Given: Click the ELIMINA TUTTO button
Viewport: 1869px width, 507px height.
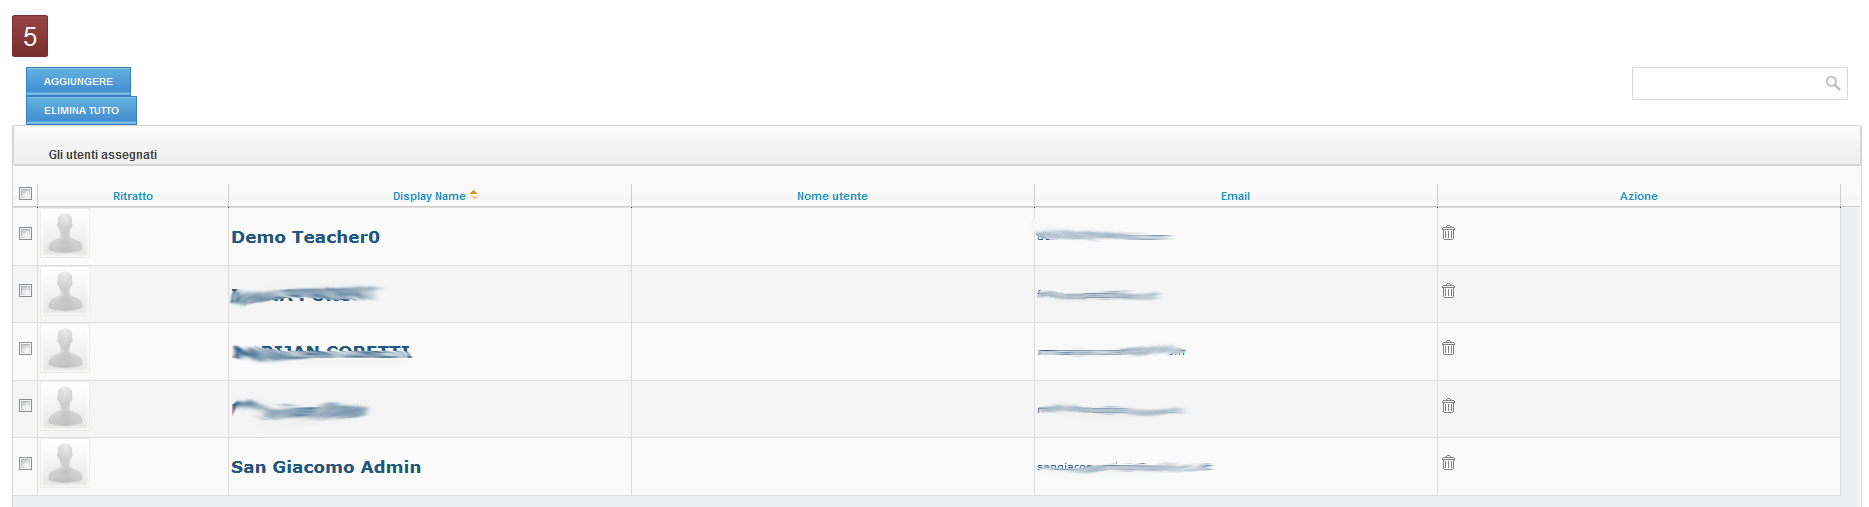Looking at the screenshot, I should pos(81,110).
